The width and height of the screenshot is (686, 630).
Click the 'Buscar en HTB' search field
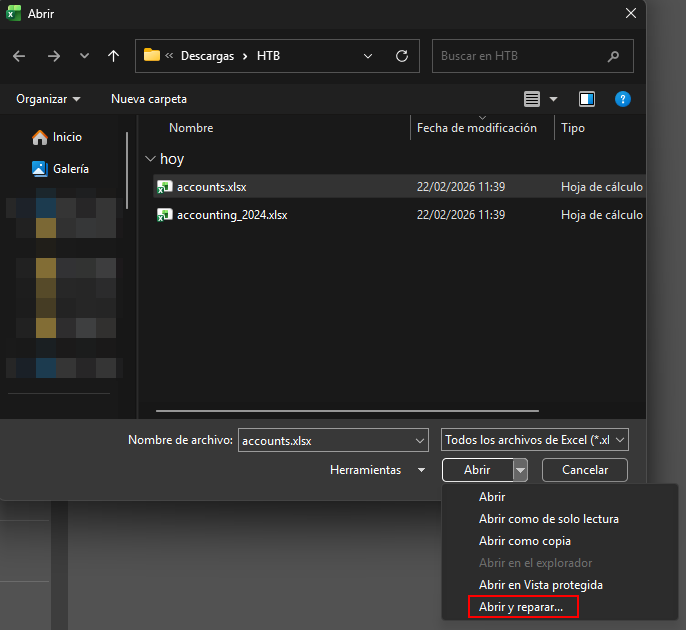(x=520, y=56)
